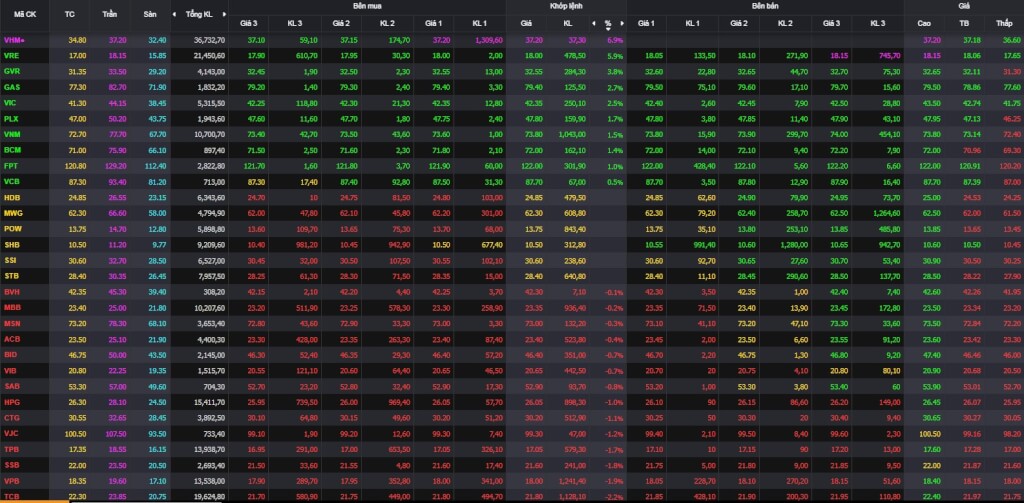Open the FPT ticker
This screenshot has height=503, width=1024.
10,165
